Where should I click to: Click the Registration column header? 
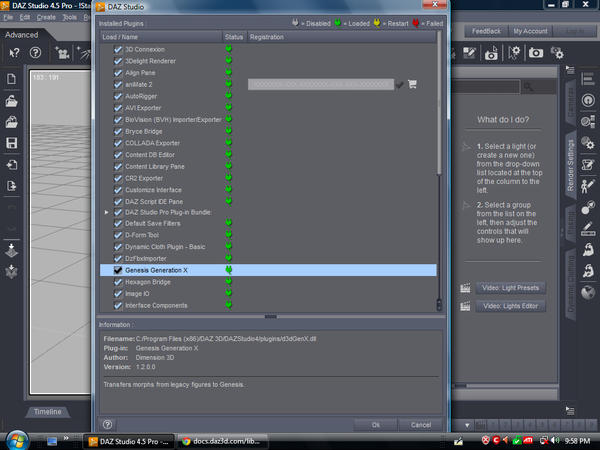[341, 37]
